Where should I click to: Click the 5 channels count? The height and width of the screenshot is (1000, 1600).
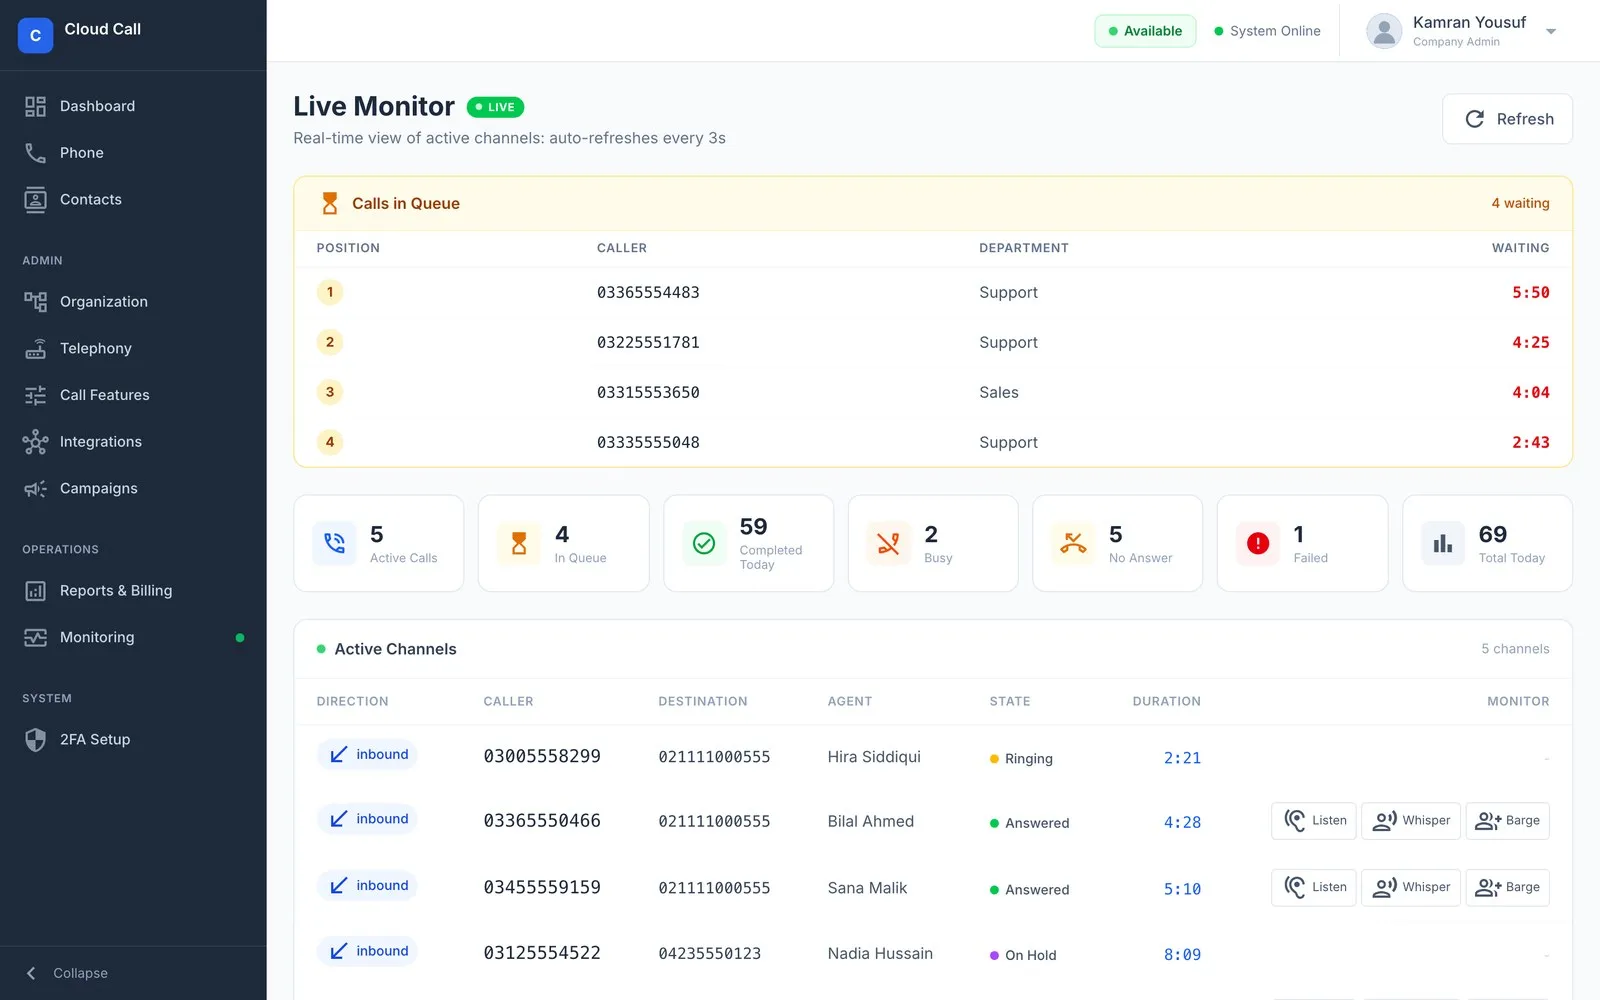(1515, 649)
